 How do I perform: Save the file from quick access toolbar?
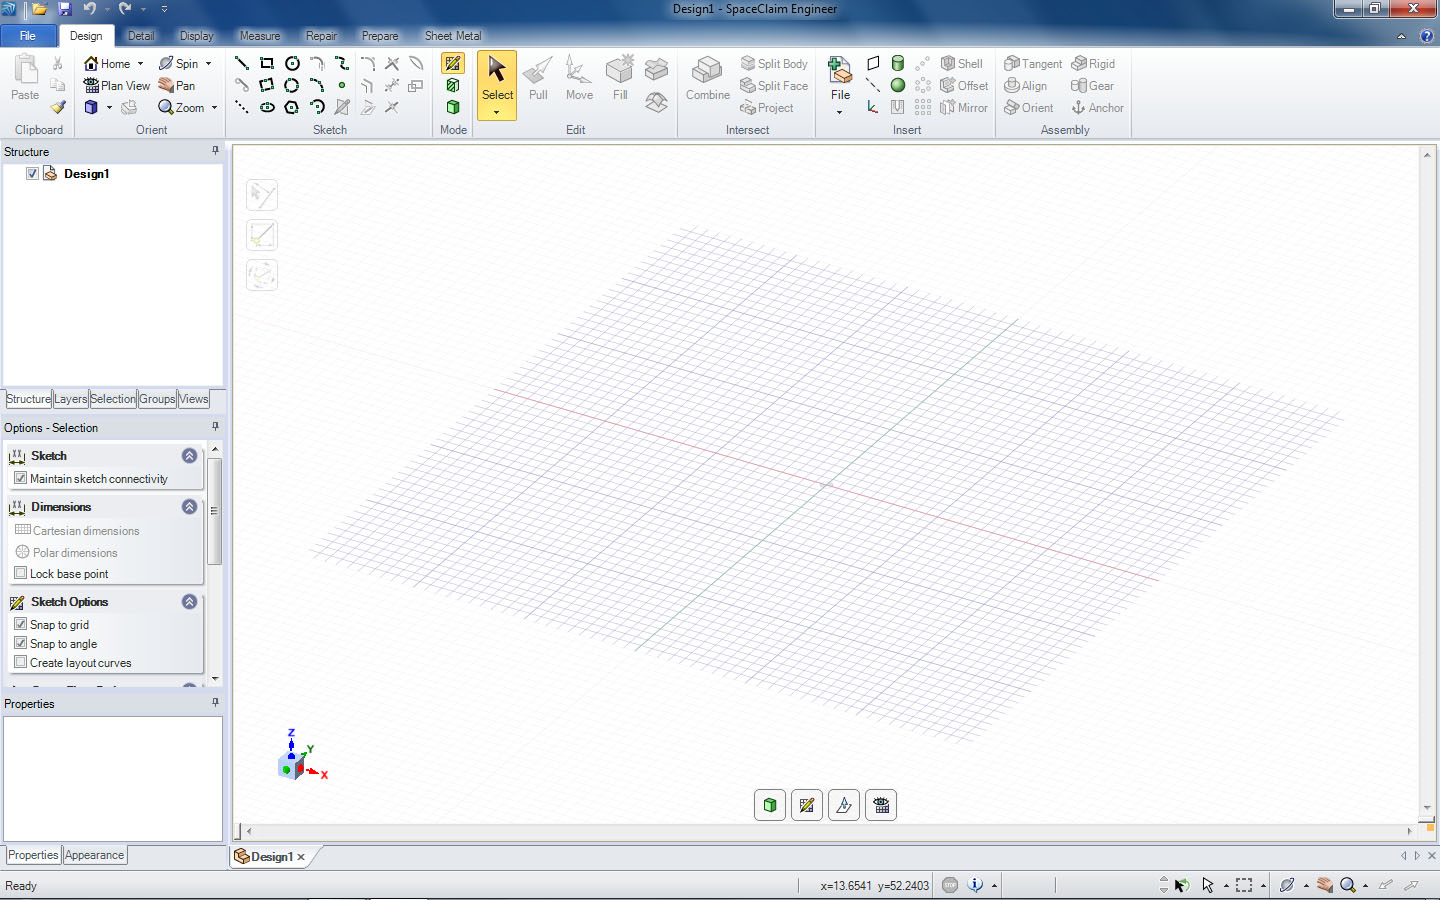65,9
